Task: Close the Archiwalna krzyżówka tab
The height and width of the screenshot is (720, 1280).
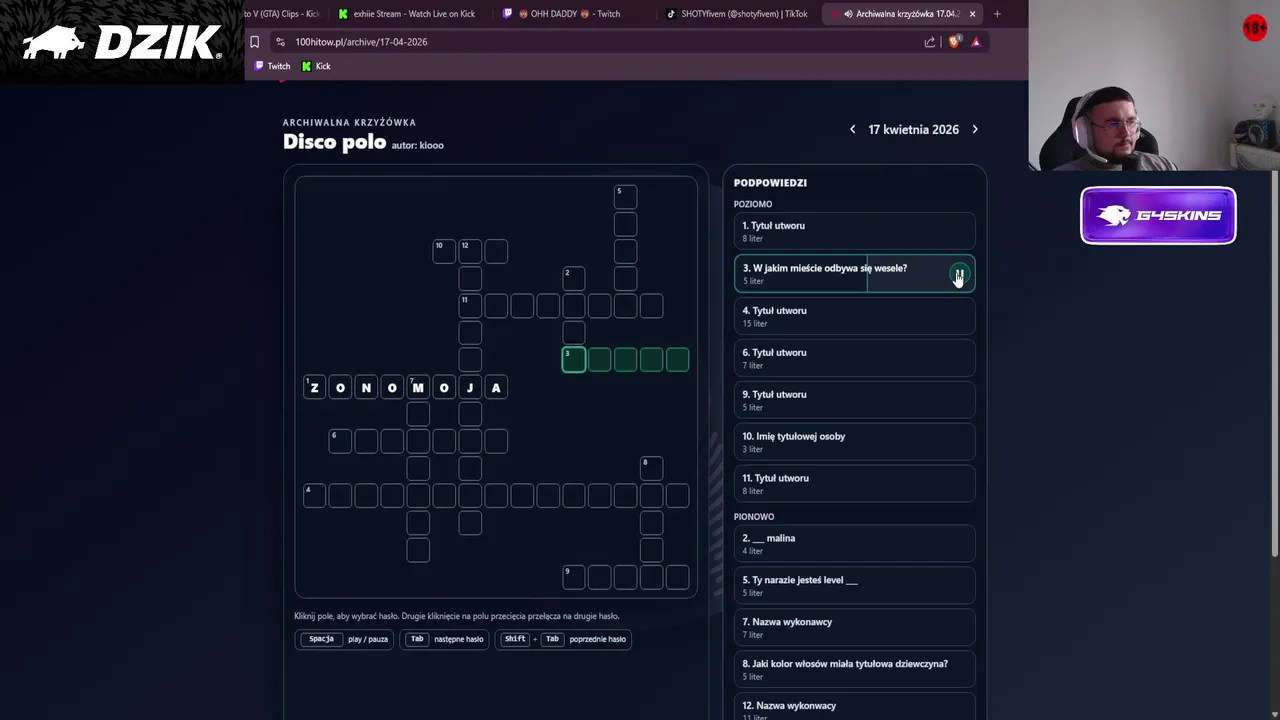Action: [x=971, y=14]
